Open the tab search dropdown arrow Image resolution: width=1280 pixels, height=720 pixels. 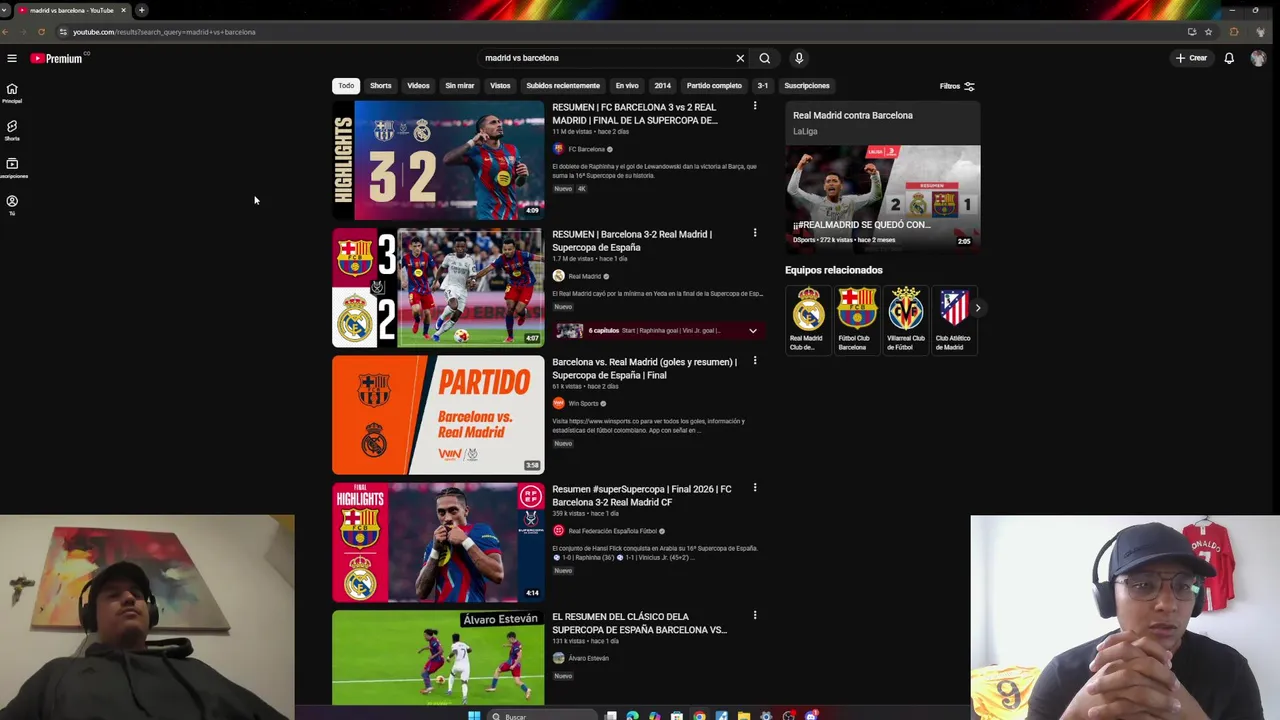pos(4,10)
